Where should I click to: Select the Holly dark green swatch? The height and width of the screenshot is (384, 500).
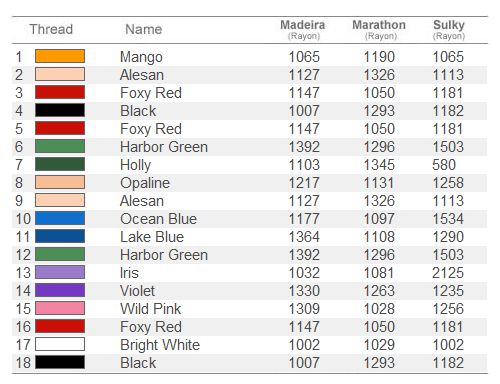point(60,164)
